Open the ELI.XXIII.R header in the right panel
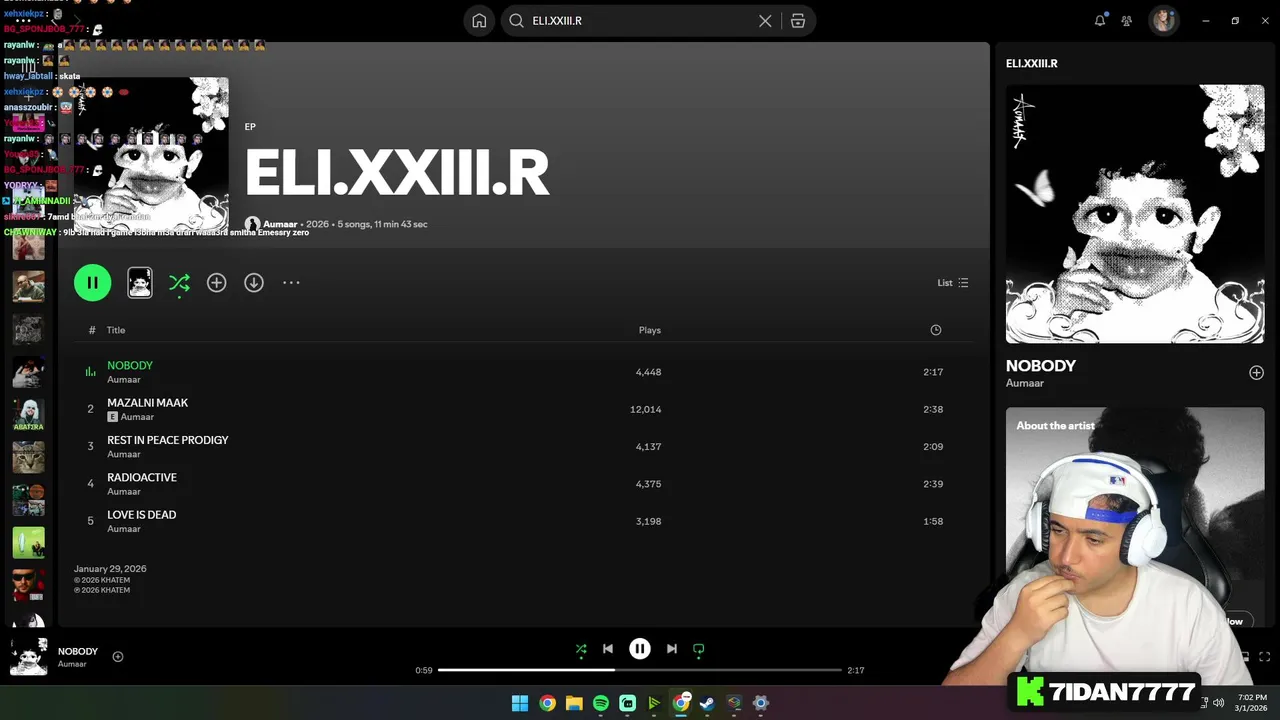The width and height of the screenshot is (1280, 720). coord(1032,63)
